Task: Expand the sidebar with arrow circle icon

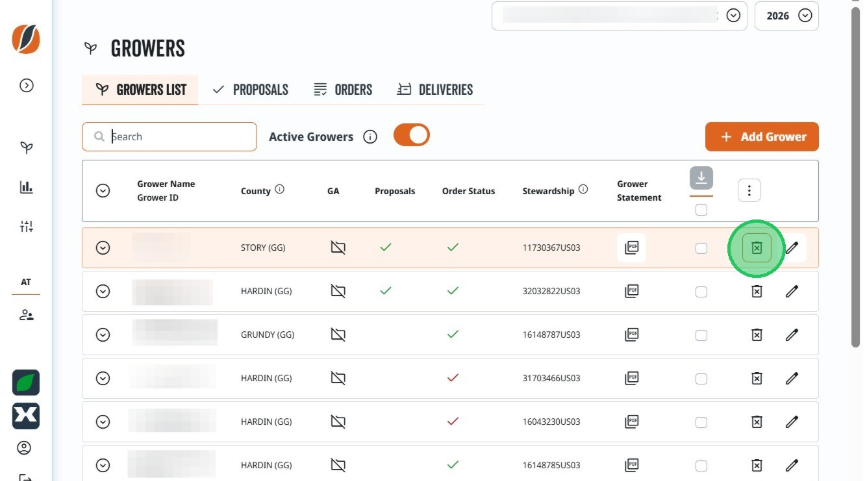Action: (x=26, y=85)
